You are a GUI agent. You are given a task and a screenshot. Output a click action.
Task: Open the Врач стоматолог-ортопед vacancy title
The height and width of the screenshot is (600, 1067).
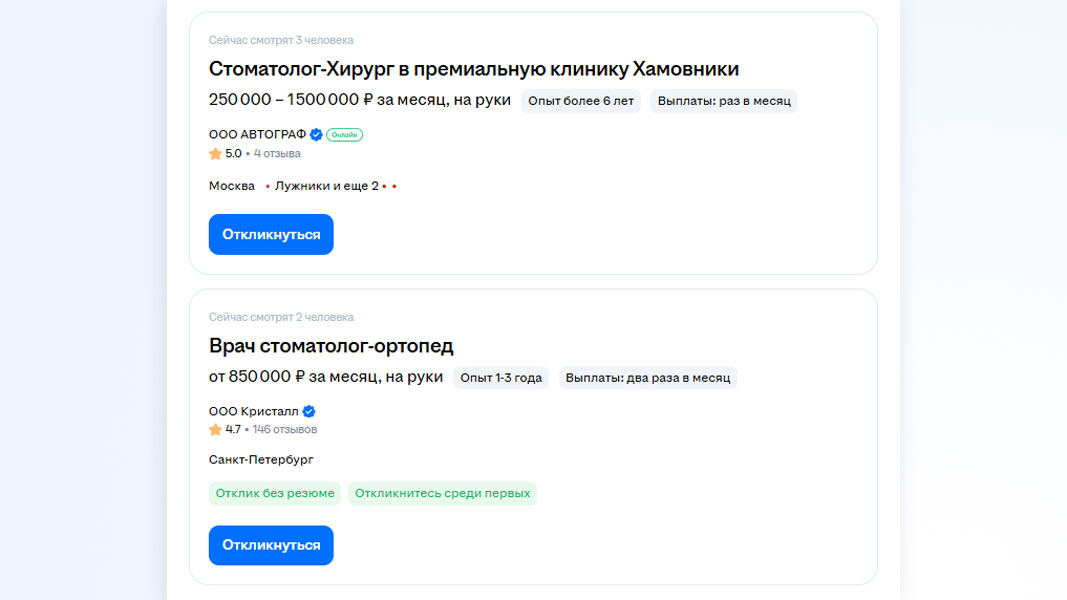click(331, 346)
